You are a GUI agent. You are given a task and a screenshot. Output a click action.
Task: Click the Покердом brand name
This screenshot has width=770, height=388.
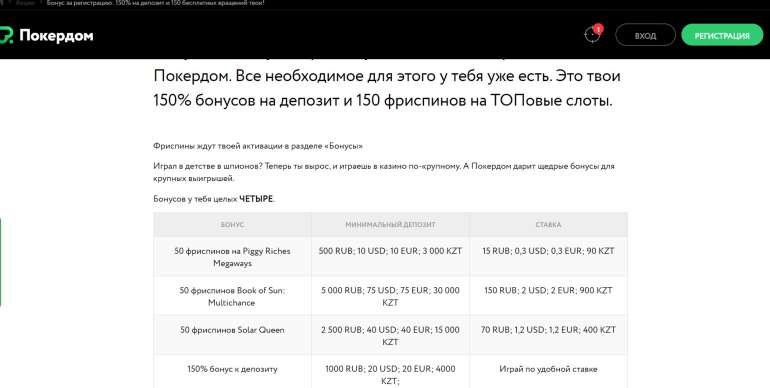pyautogui.click(x=56, y=36)
